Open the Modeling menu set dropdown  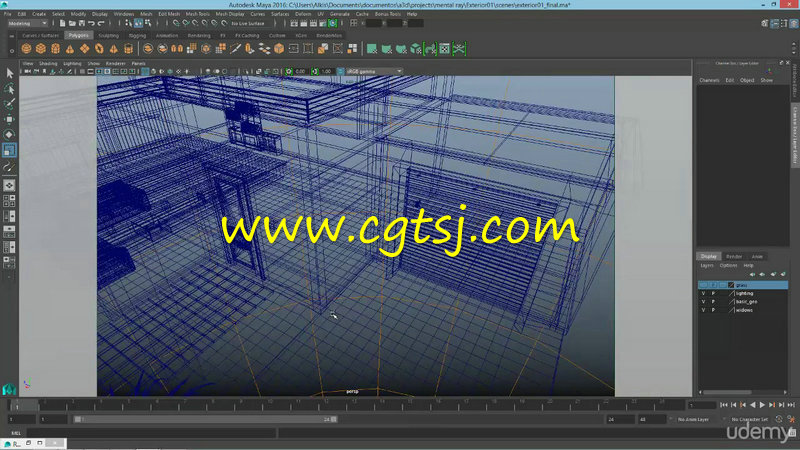(27, 23)
